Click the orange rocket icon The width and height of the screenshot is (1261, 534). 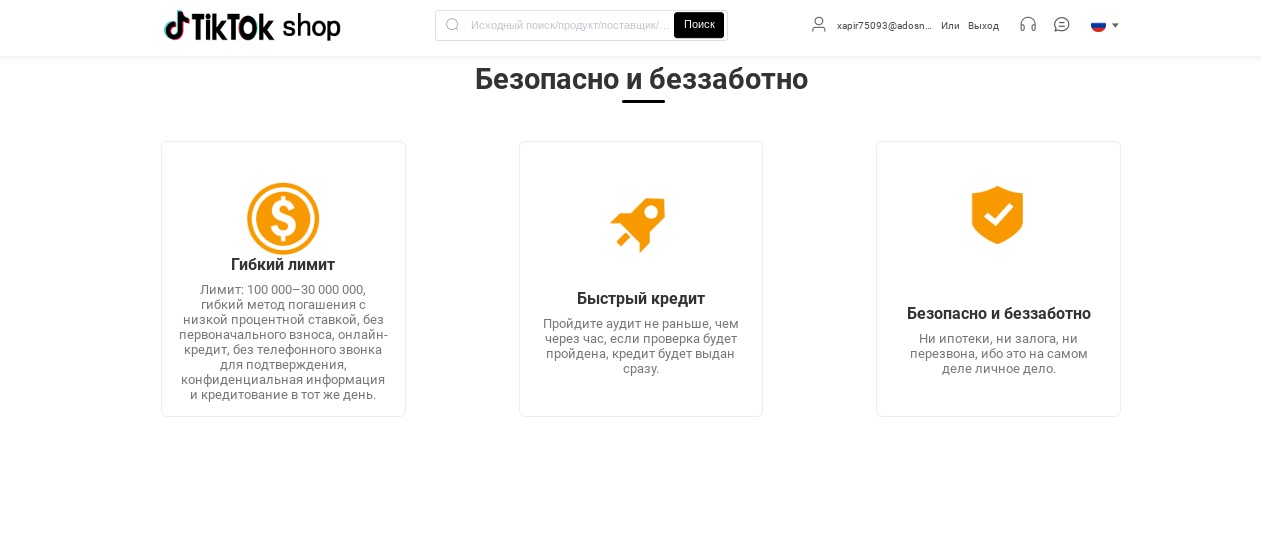(639, 224)
